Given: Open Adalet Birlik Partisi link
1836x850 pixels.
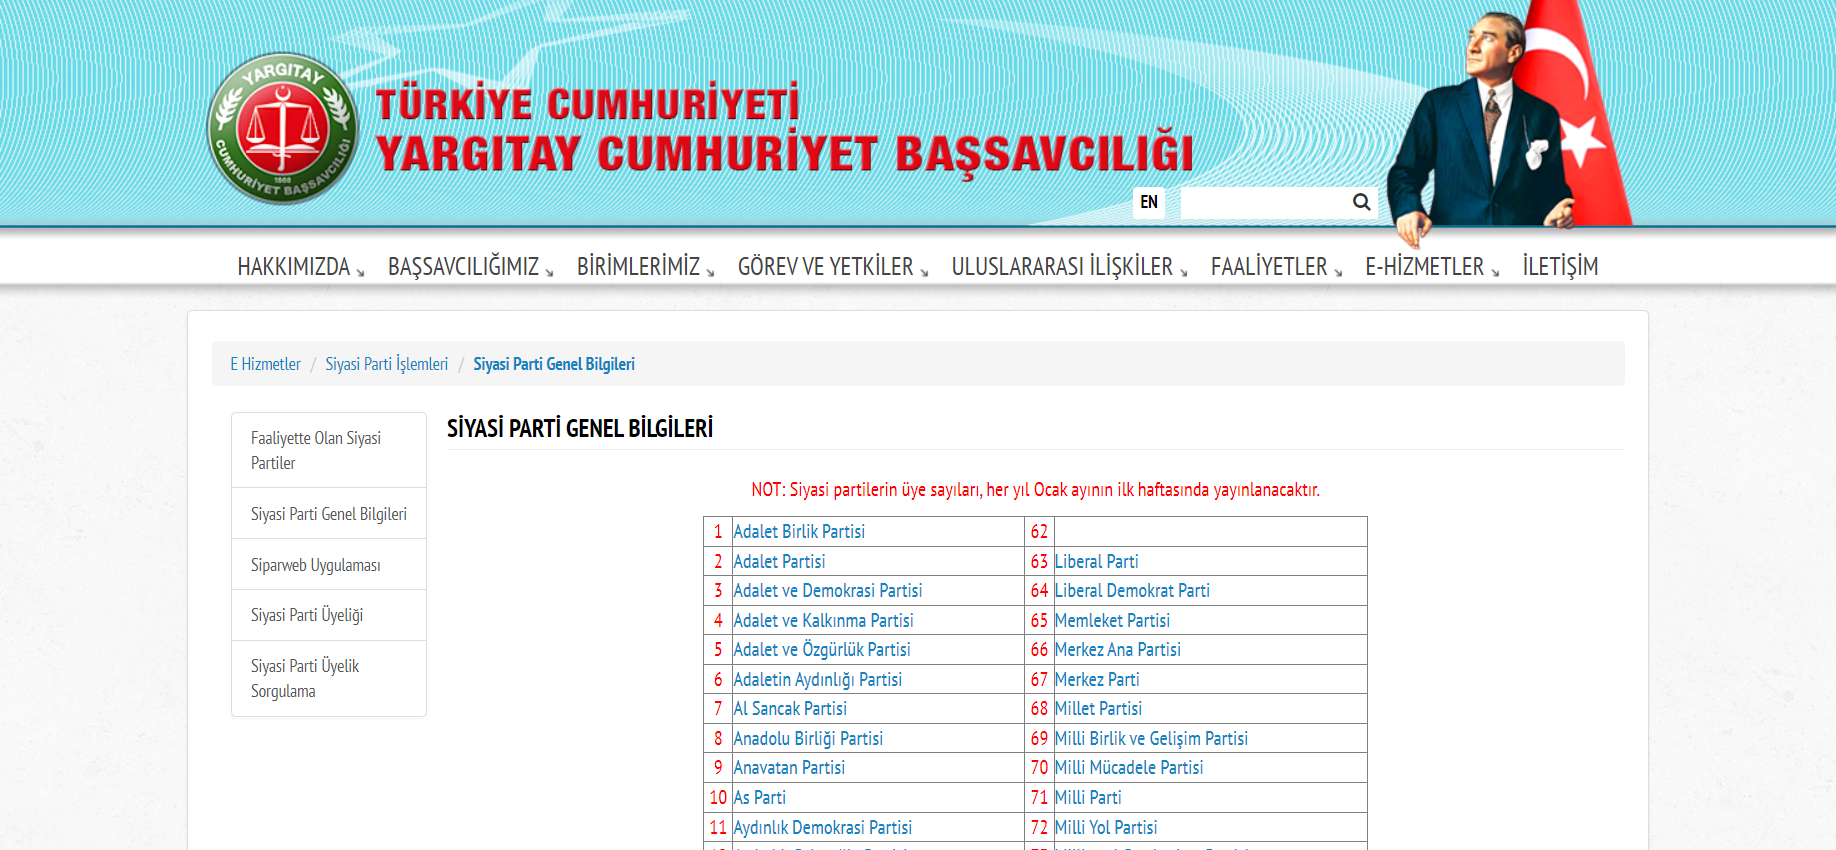Looking at the screenshot, I should click(799, 532).
